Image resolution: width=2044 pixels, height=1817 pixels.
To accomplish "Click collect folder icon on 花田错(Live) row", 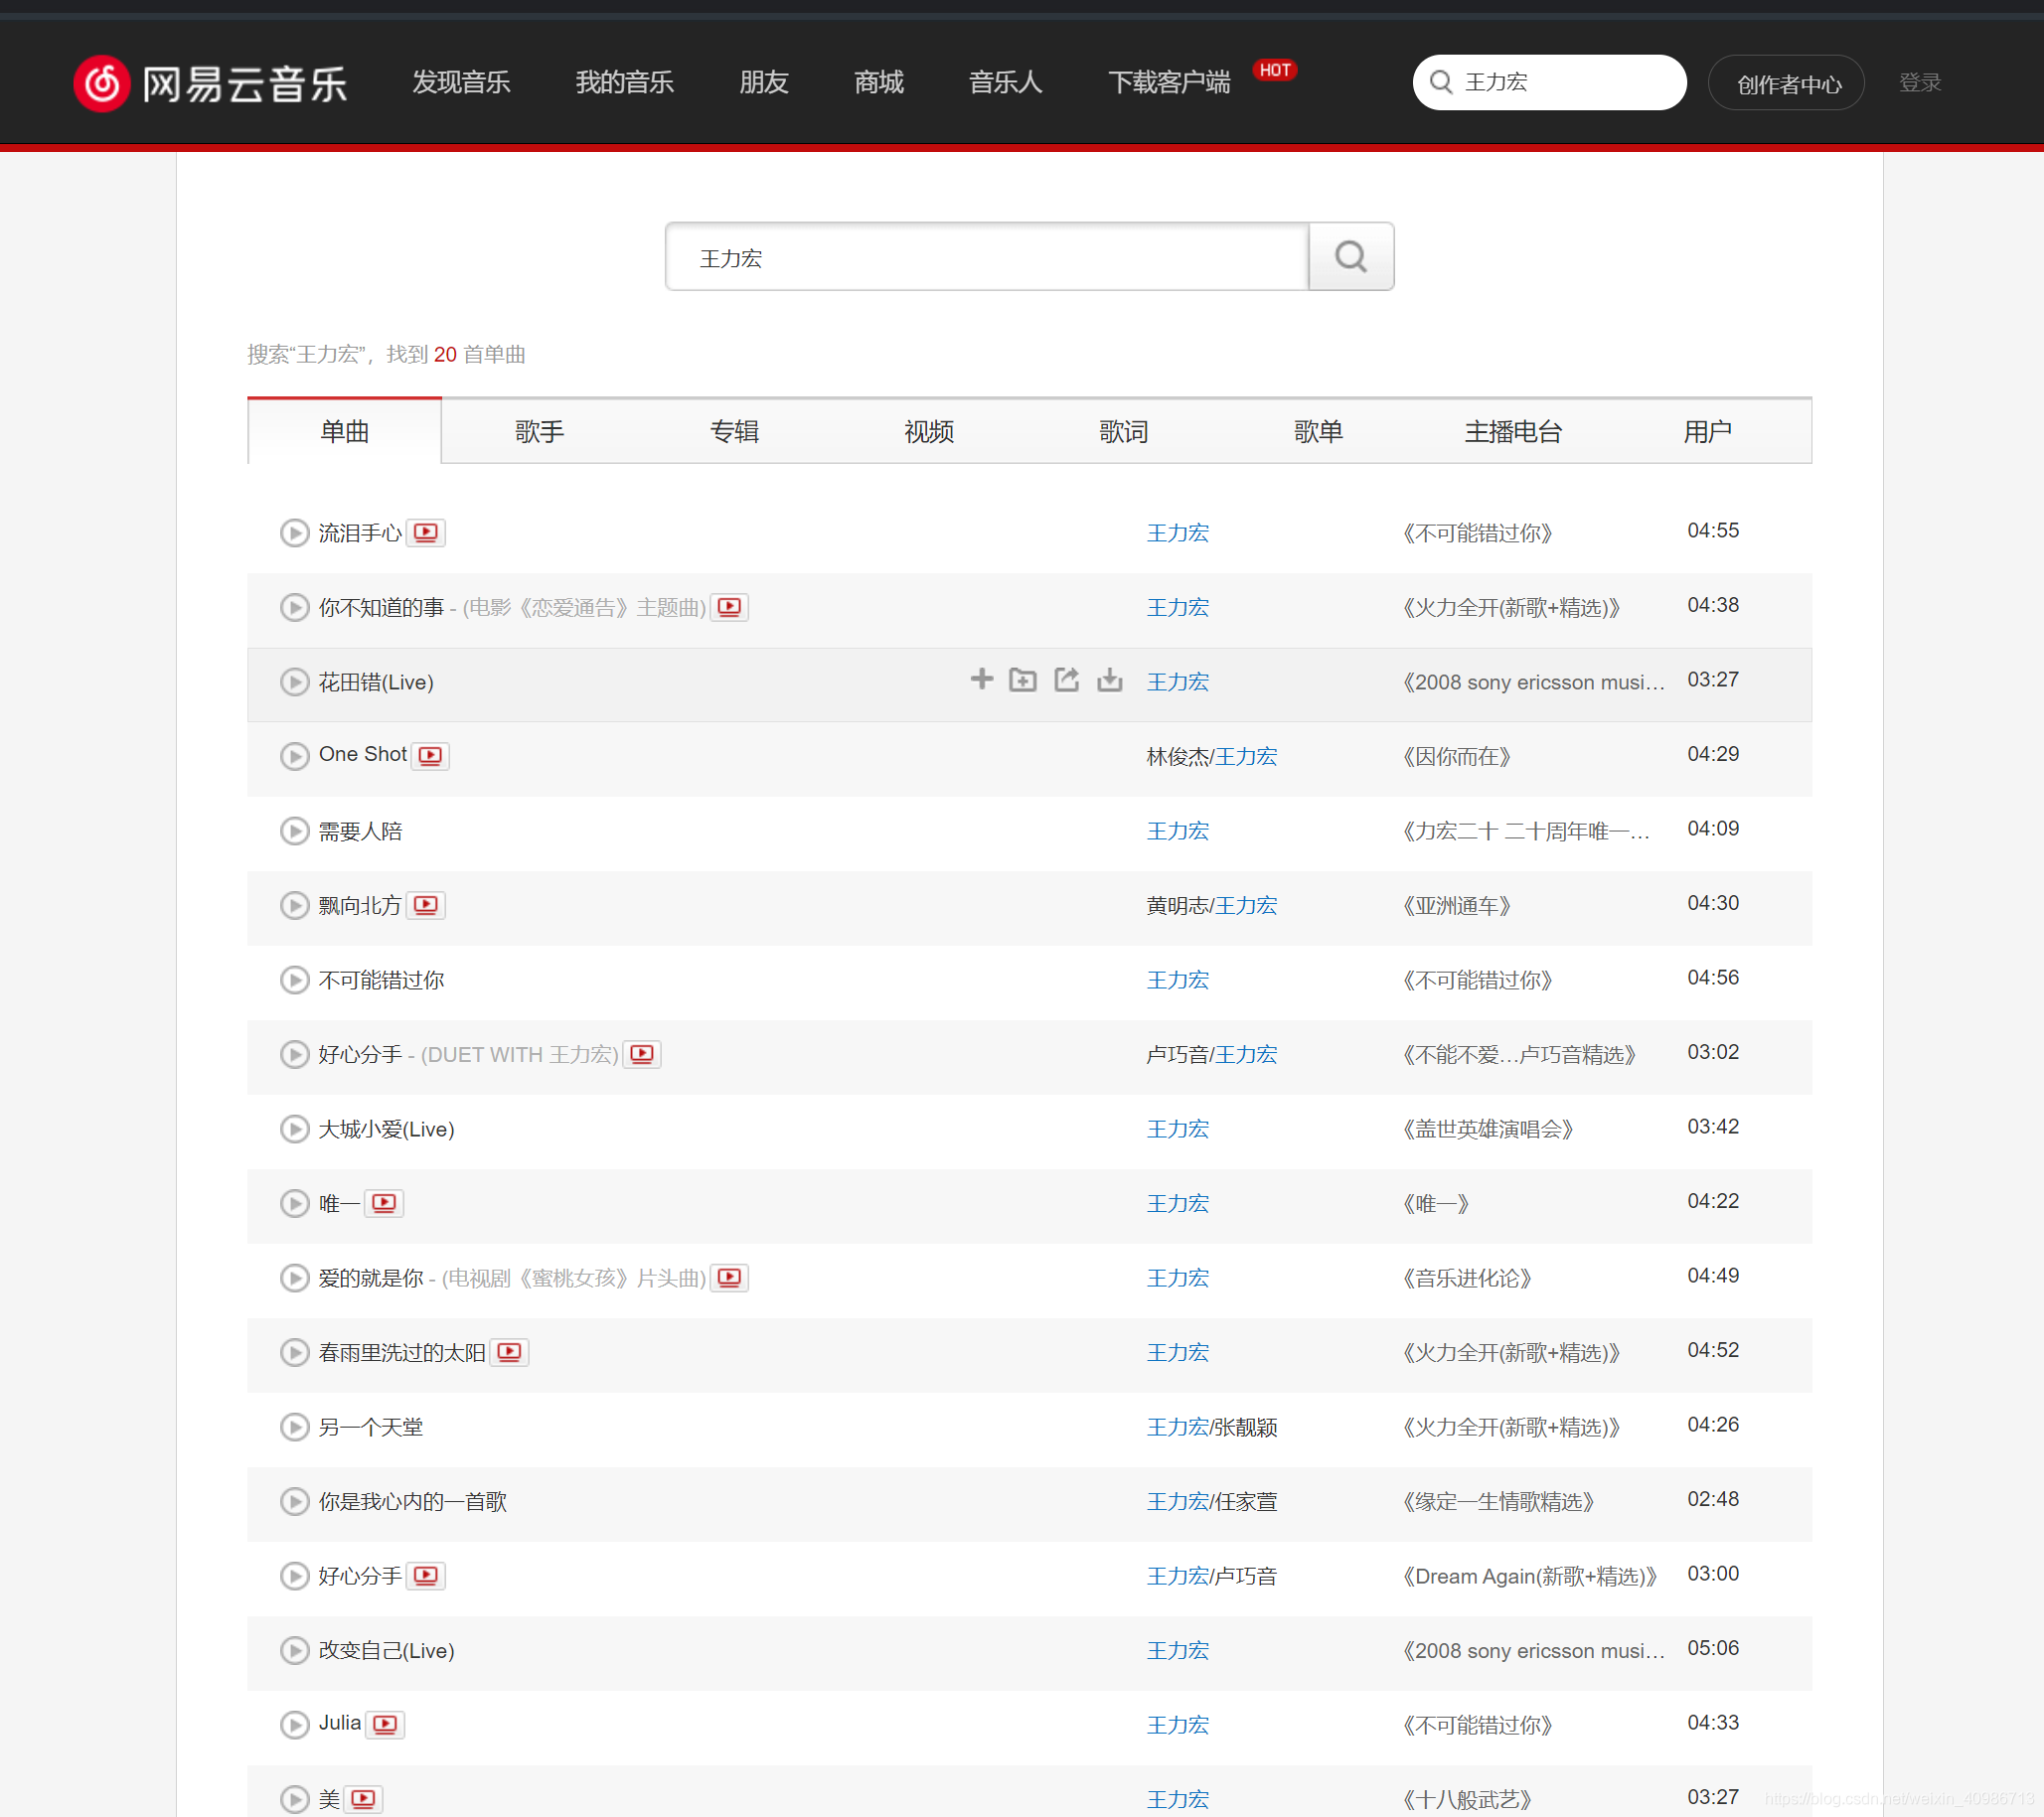I will click(1022, 680).
